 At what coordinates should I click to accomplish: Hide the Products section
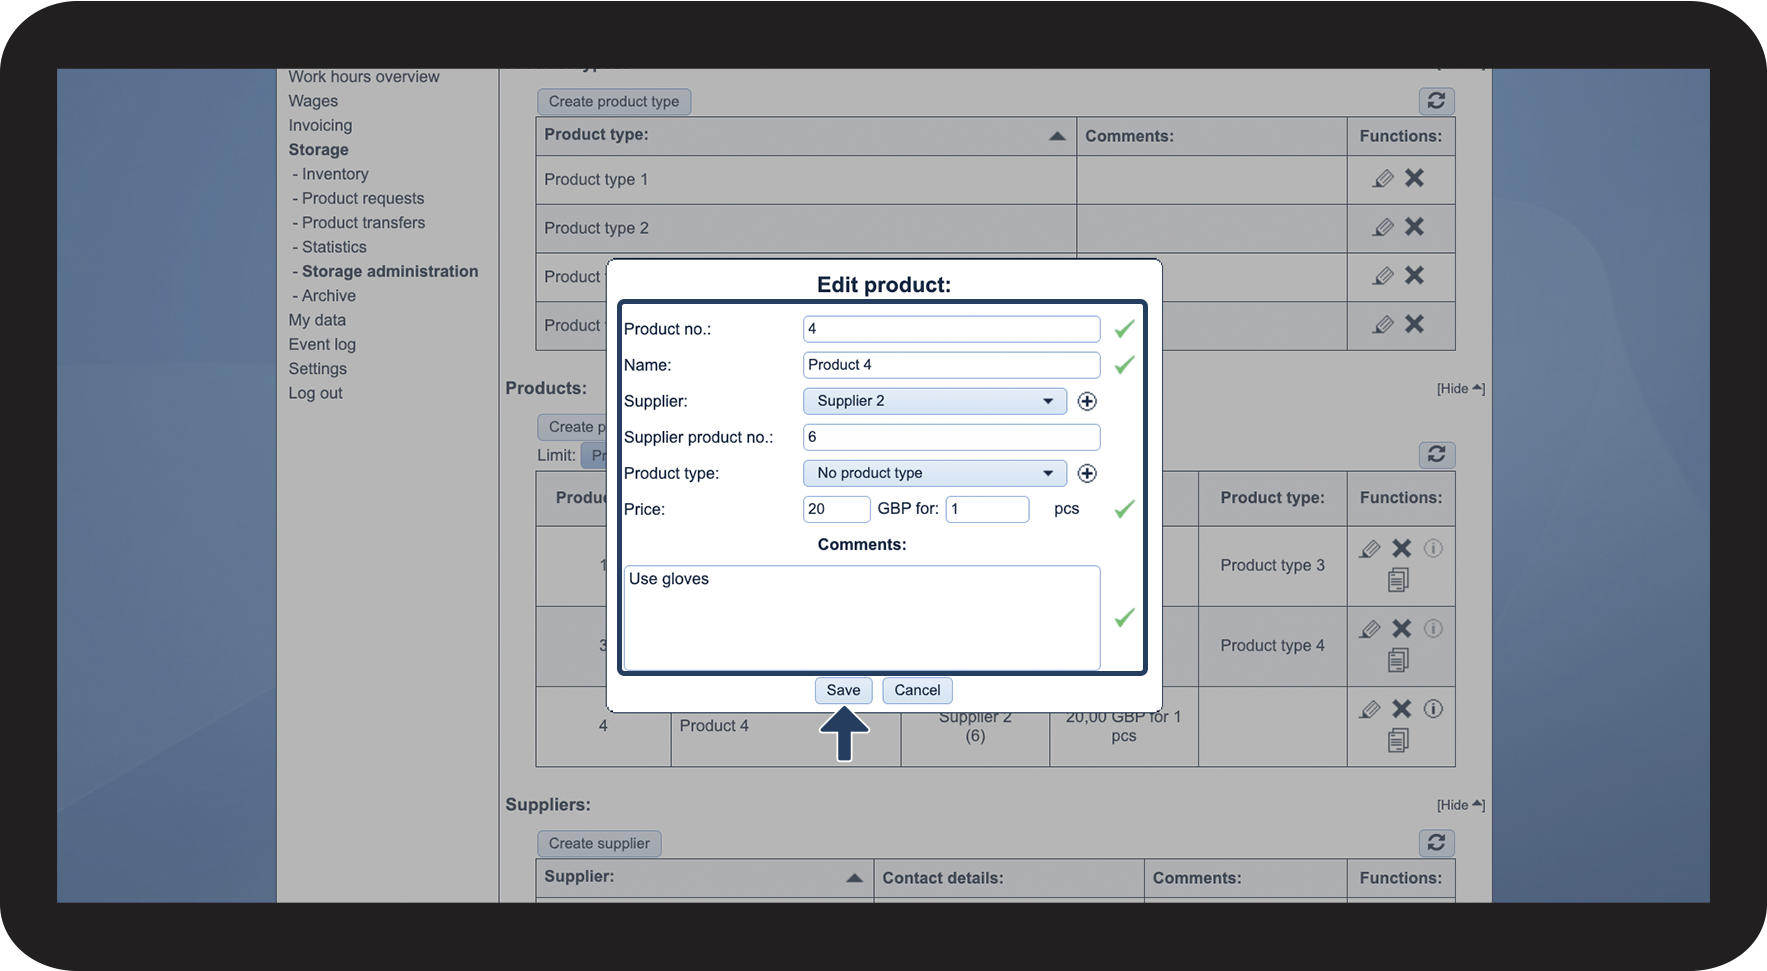point(1460,388)
